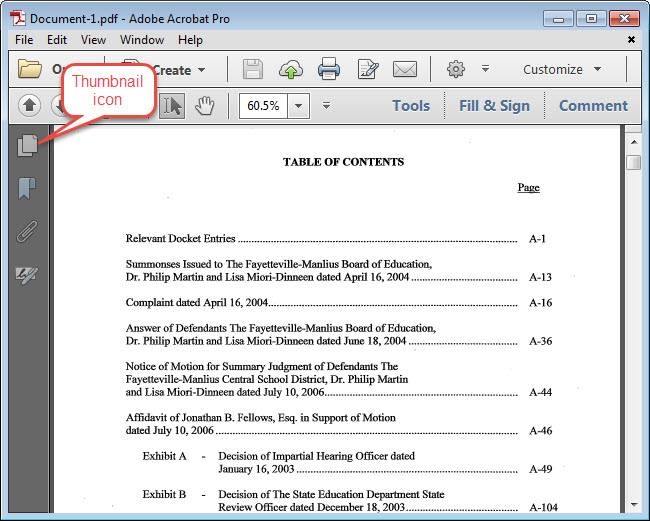Click the cloud upload icon
This screenshot has height=521, width=650.
click(x=291, y=69)
